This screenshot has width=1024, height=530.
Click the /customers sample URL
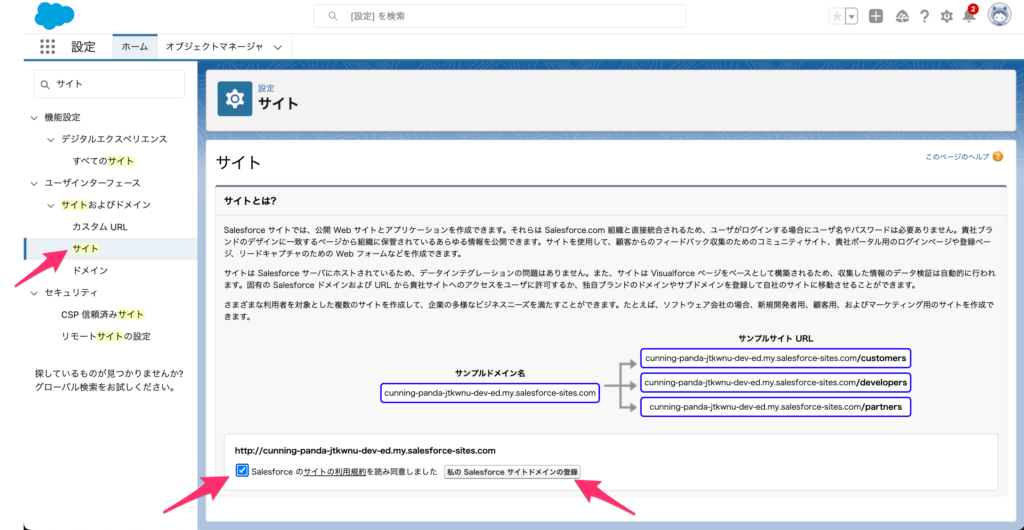776,358
